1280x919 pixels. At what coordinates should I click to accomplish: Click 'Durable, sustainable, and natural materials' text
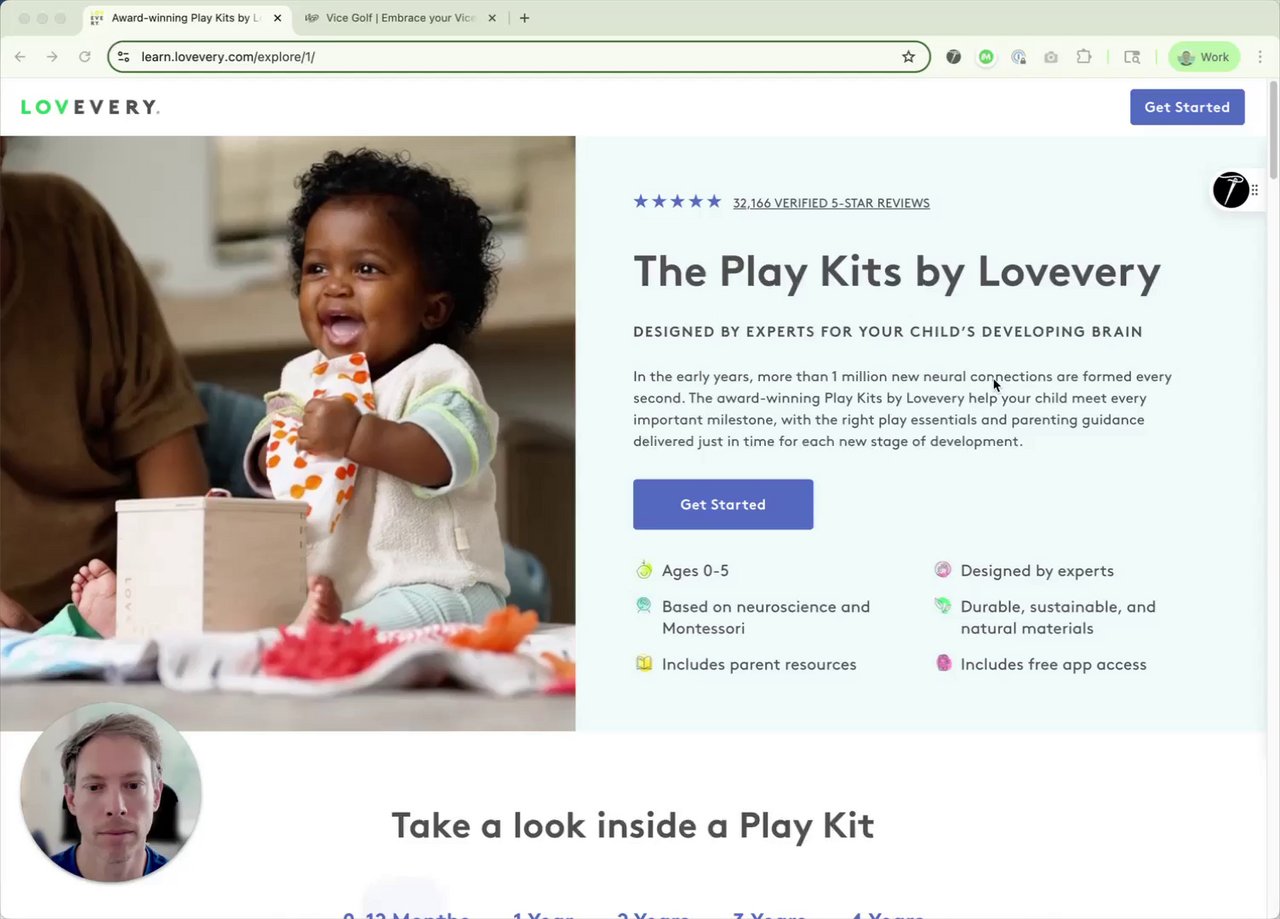pos(1058,617)
